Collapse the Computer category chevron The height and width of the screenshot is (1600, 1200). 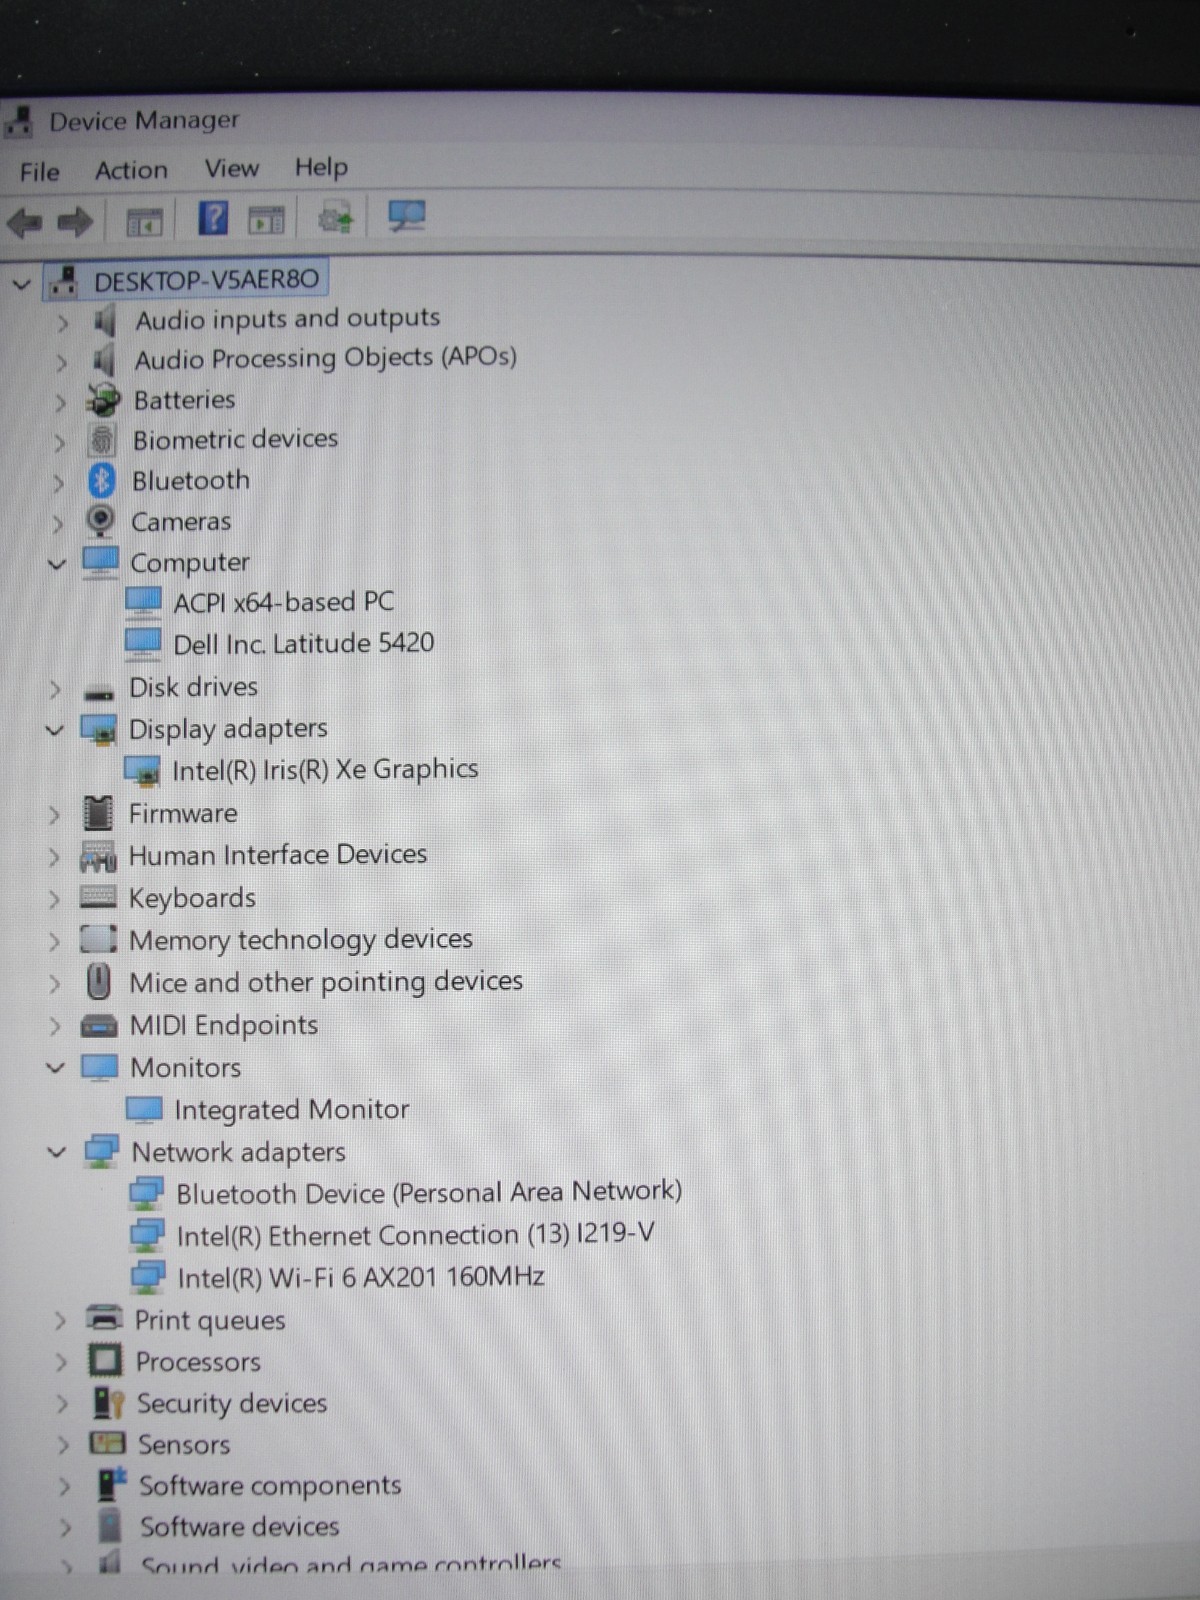(57, 564)
